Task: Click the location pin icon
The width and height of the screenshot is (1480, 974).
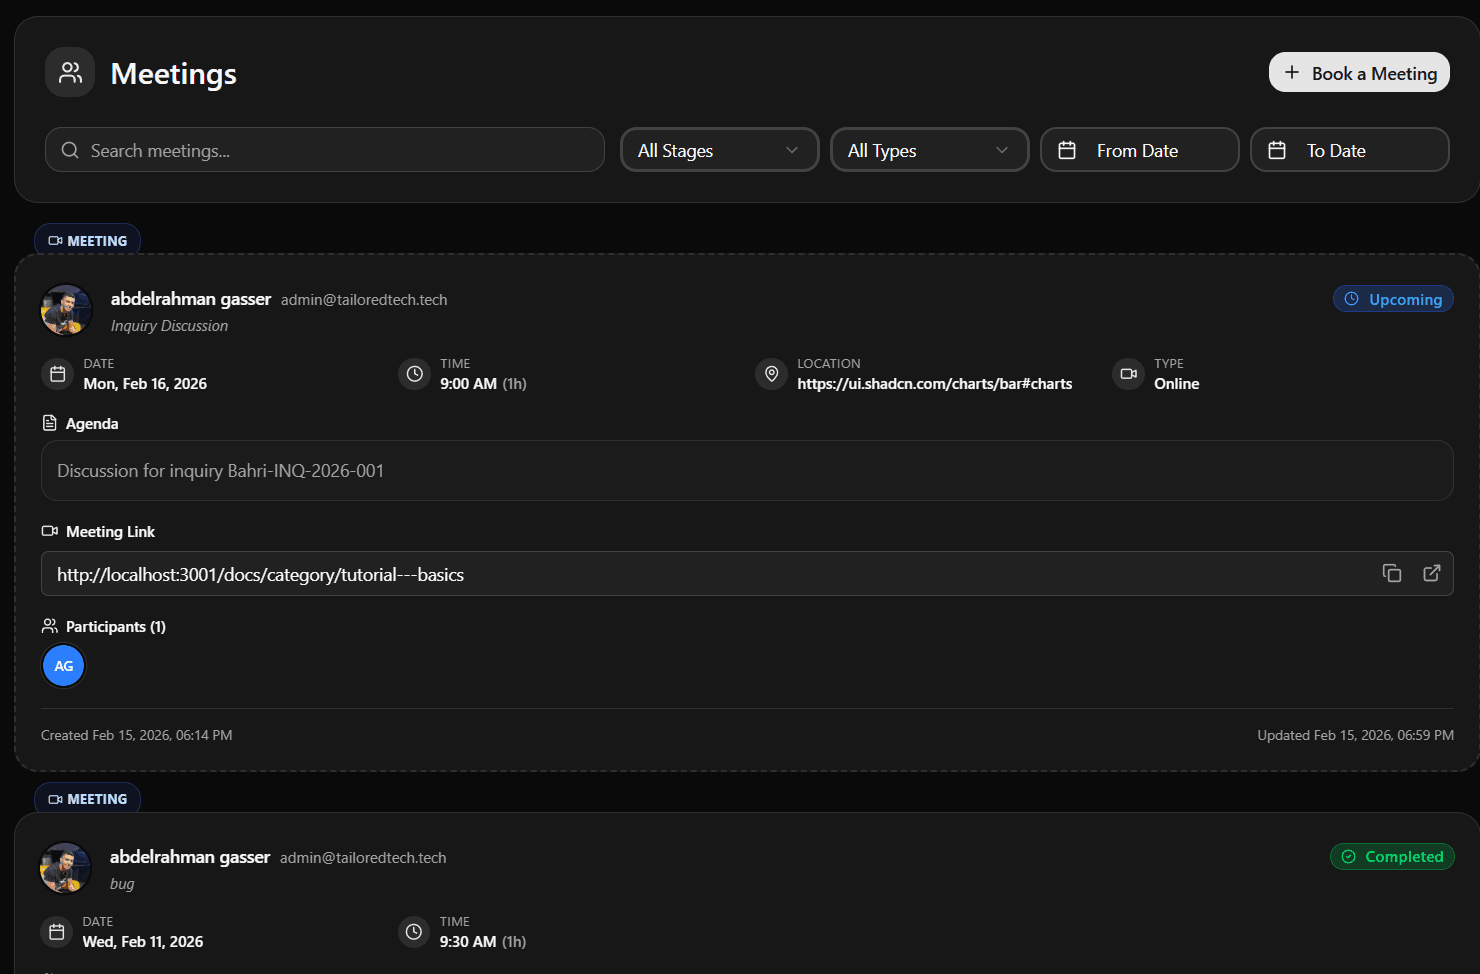Action: click(771, 373)
